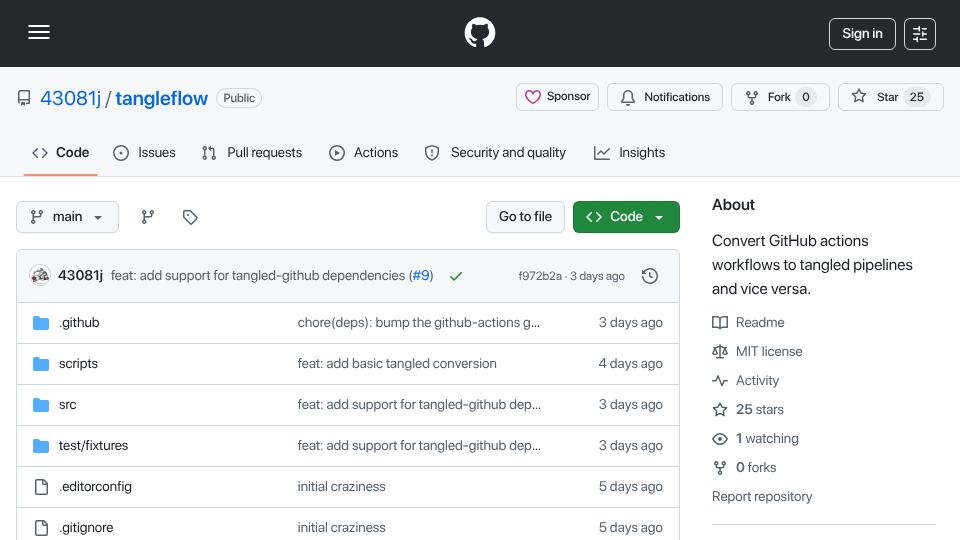Open the Insights tab
Viewport: 960px width, 540px height.
(629, 152)
